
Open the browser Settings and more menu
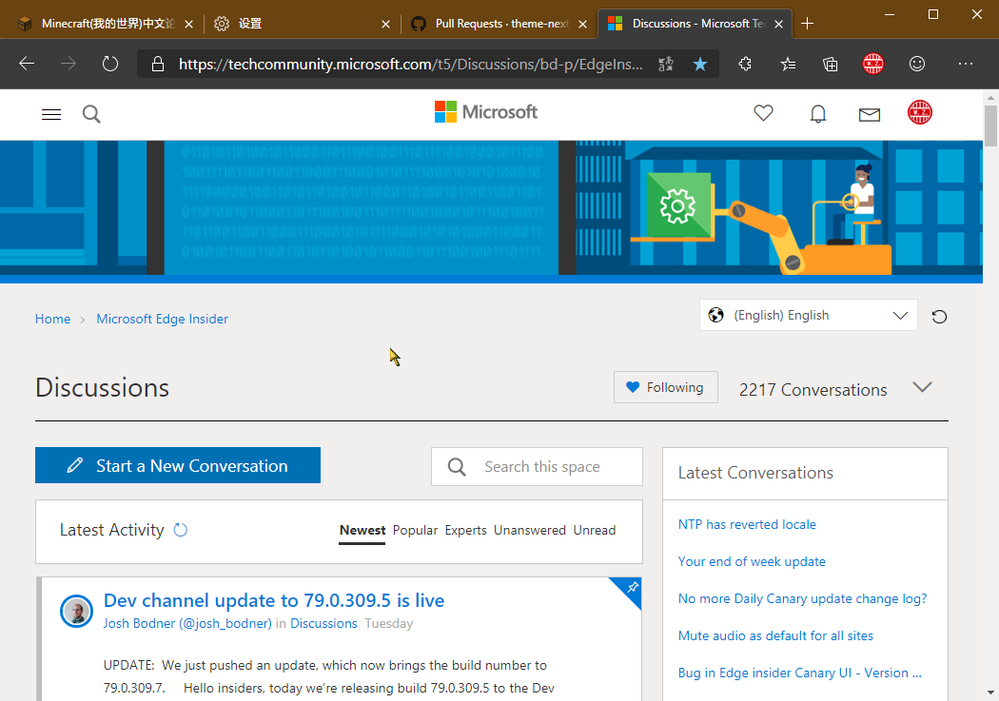coord(965,64)
